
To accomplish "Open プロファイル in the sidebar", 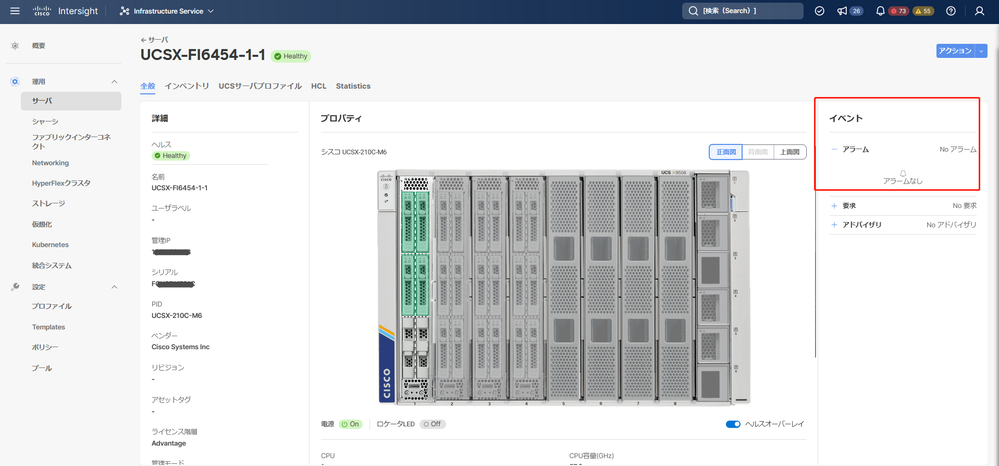I will [52, 306].
